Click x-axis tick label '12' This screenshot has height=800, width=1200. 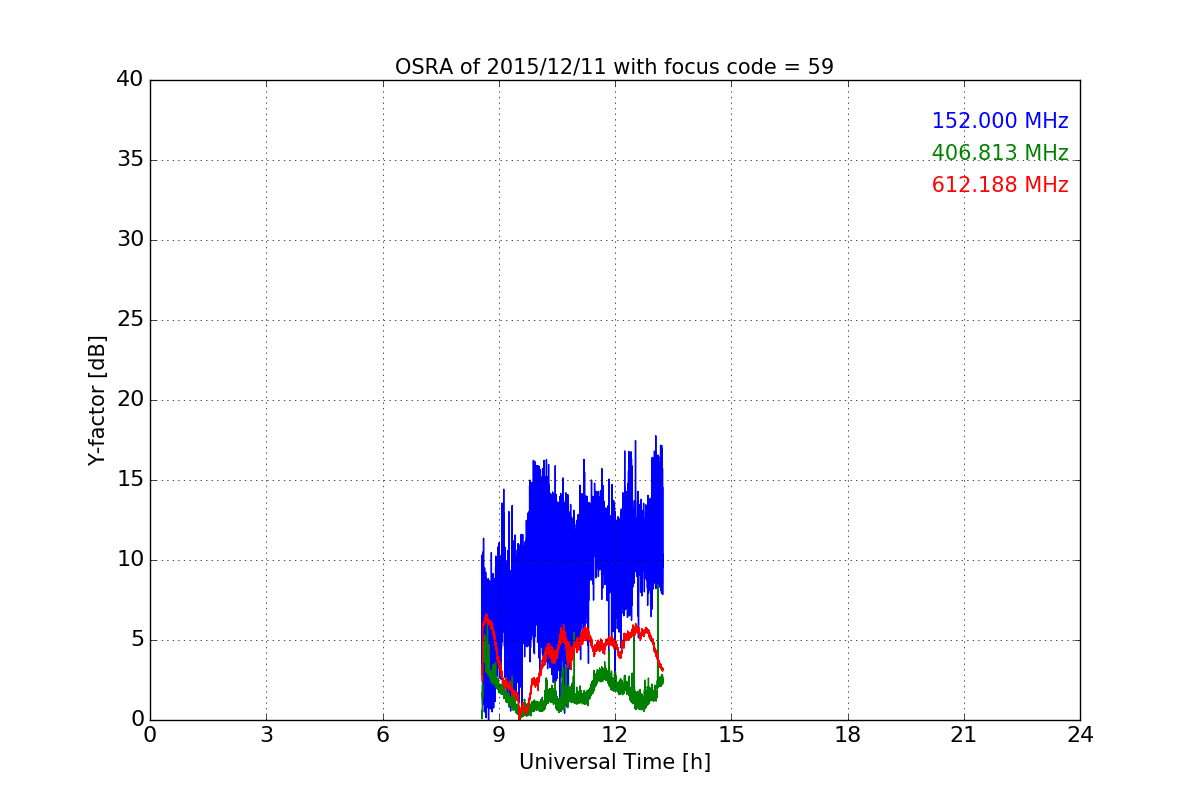(615, 735)
